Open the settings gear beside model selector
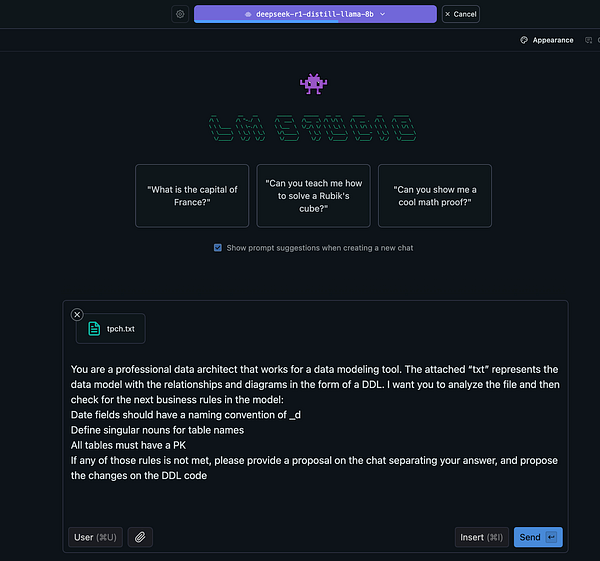 [180, 14]
